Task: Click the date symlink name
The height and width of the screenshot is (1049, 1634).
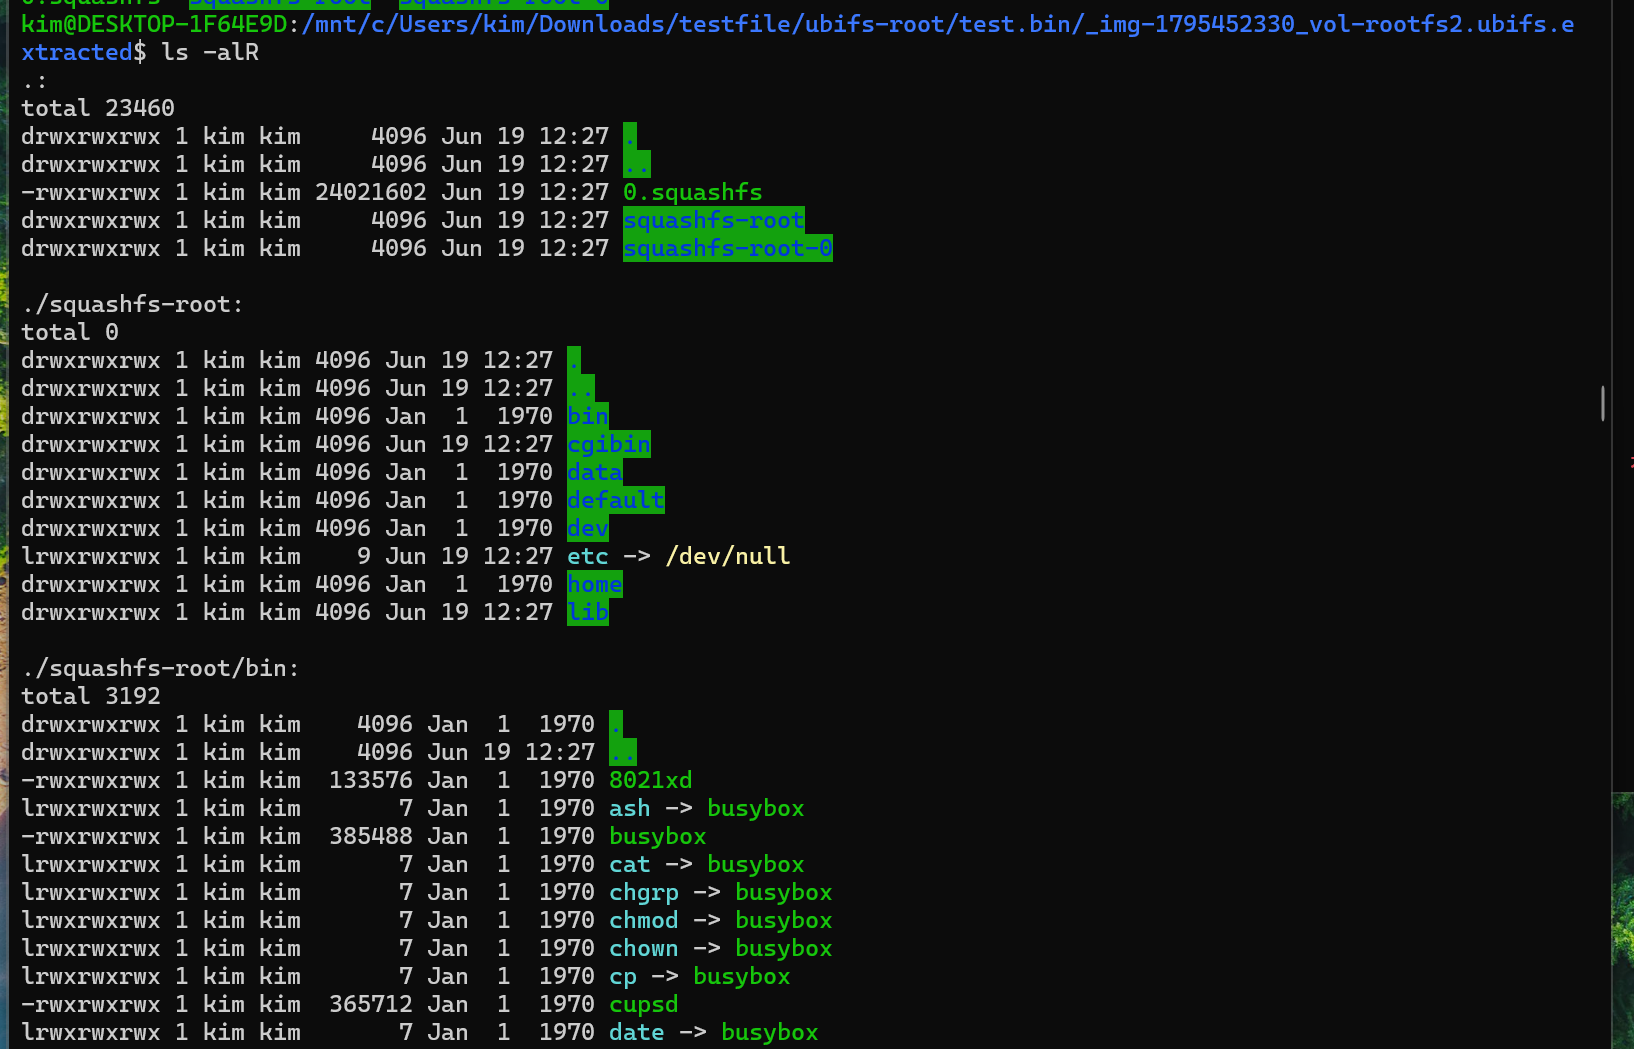Action: tap(637, 1032)
